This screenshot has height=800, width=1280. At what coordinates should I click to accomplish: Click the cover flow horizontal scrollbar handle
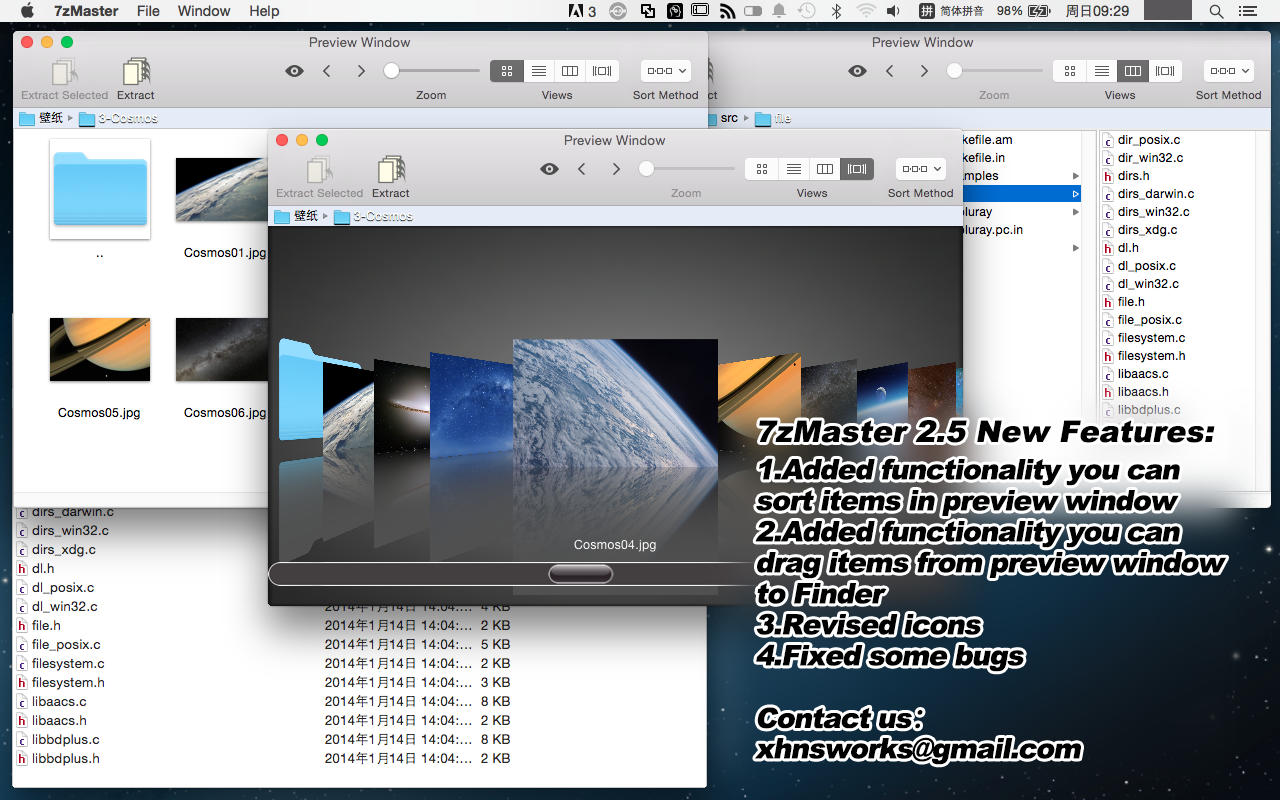pos(580,574)
